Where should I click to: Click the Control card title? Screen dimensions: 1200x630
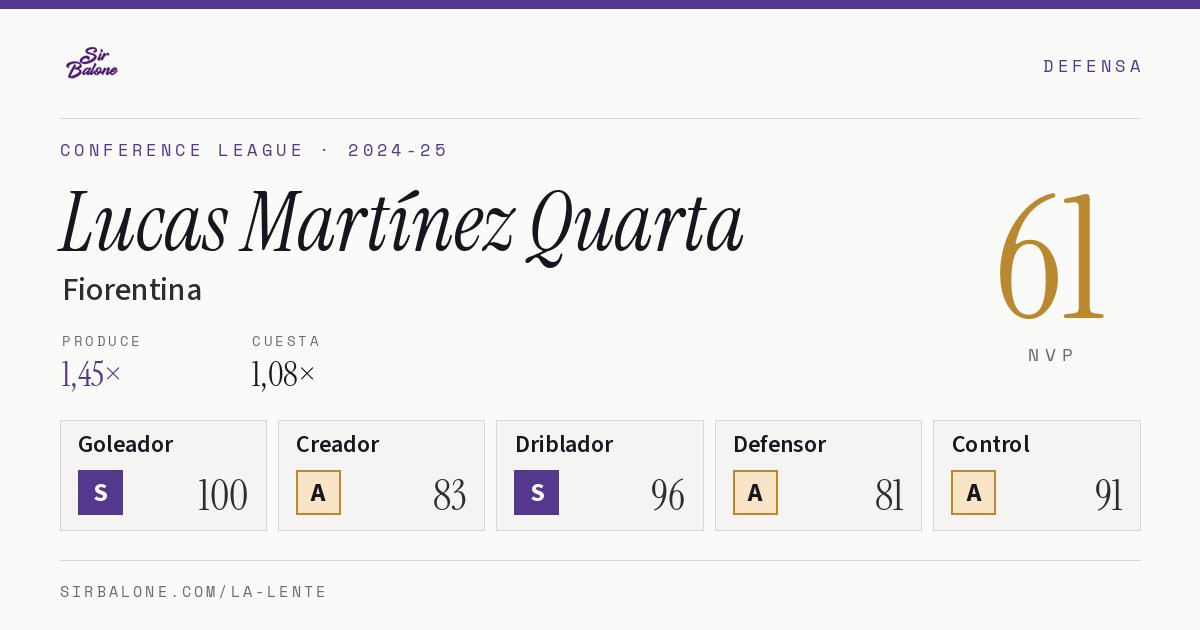click(990, 444)
